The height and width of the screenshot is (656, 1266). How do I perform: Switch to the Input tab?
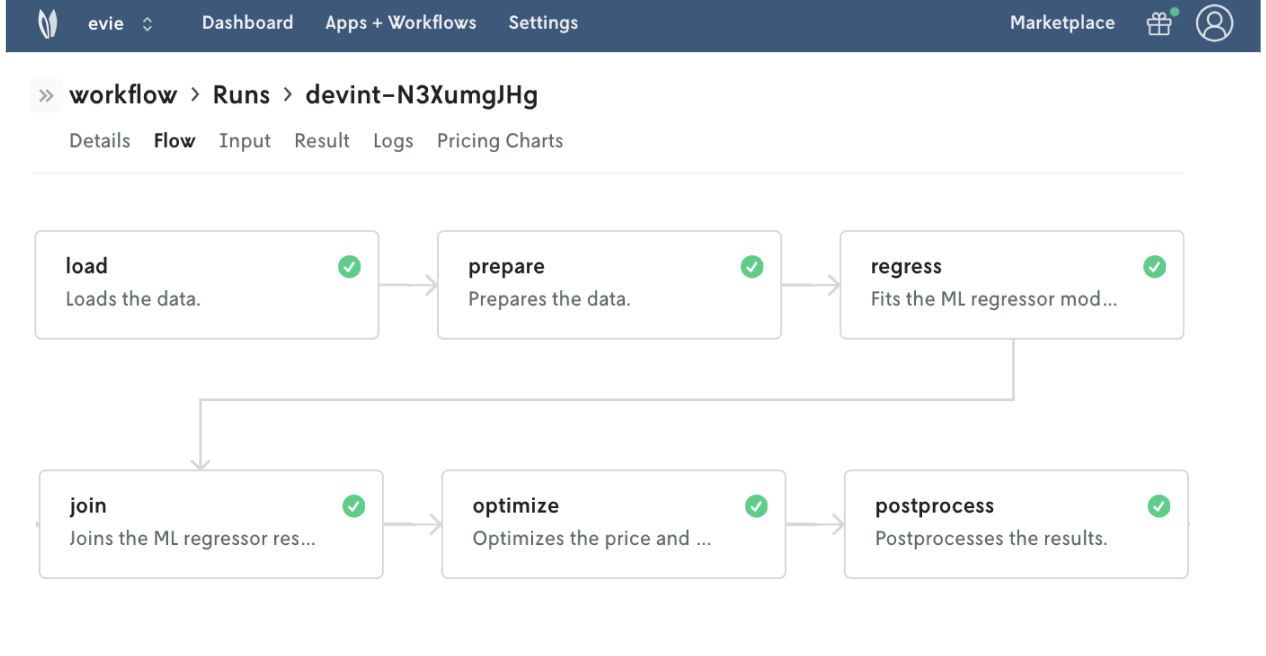245,141
